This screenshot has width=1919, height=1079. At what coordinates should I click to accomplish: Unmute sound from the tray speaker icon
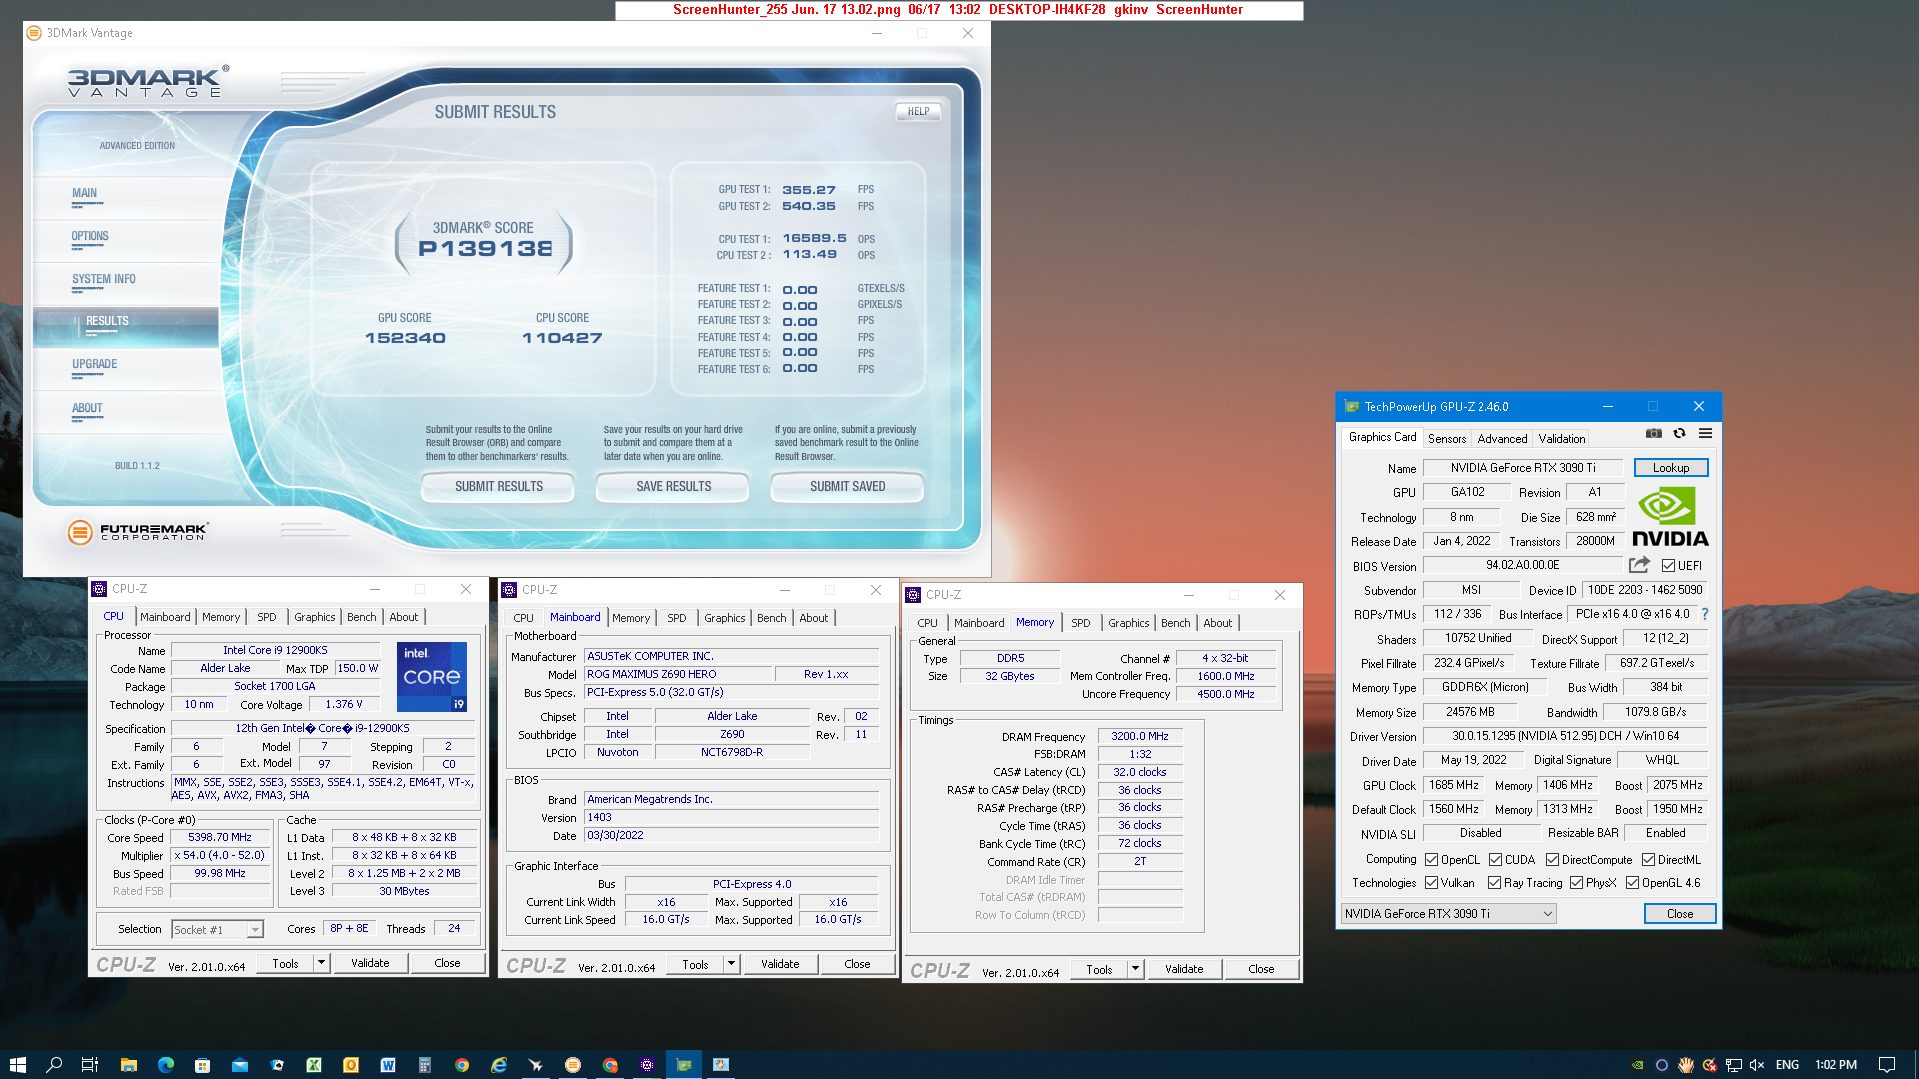pos(1757,1065)
